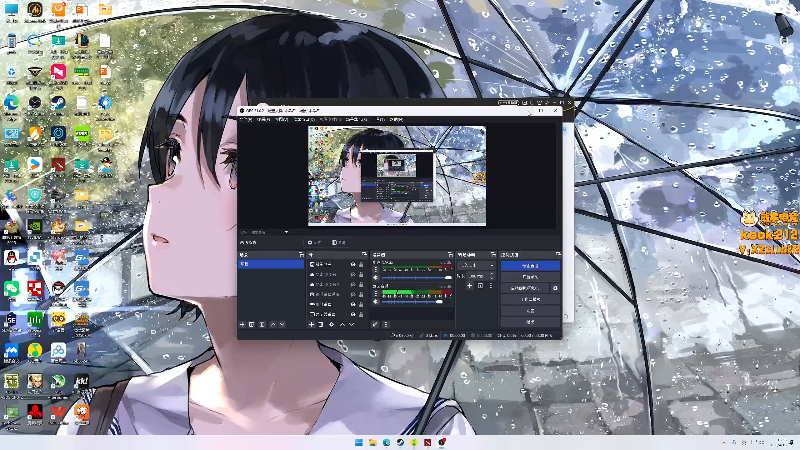Remove the configurable scene transition
This screenshot has width=800, height=450.
[480, 286]
